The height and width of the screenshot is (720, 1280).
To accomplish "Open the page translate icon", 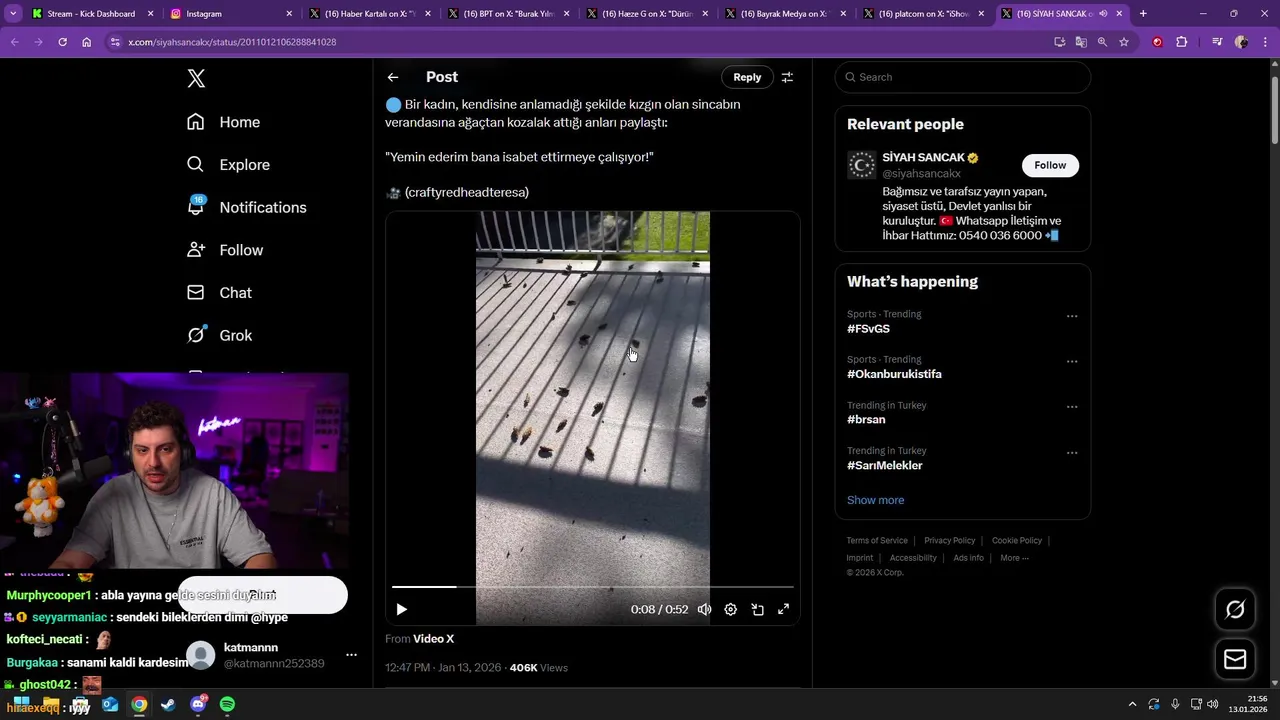I will 1081,42.
